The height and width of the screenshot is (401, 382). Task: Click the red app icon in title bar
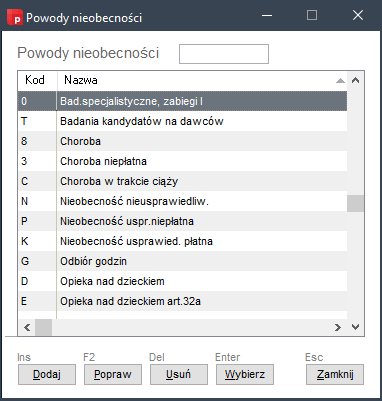tap(15, 17)
